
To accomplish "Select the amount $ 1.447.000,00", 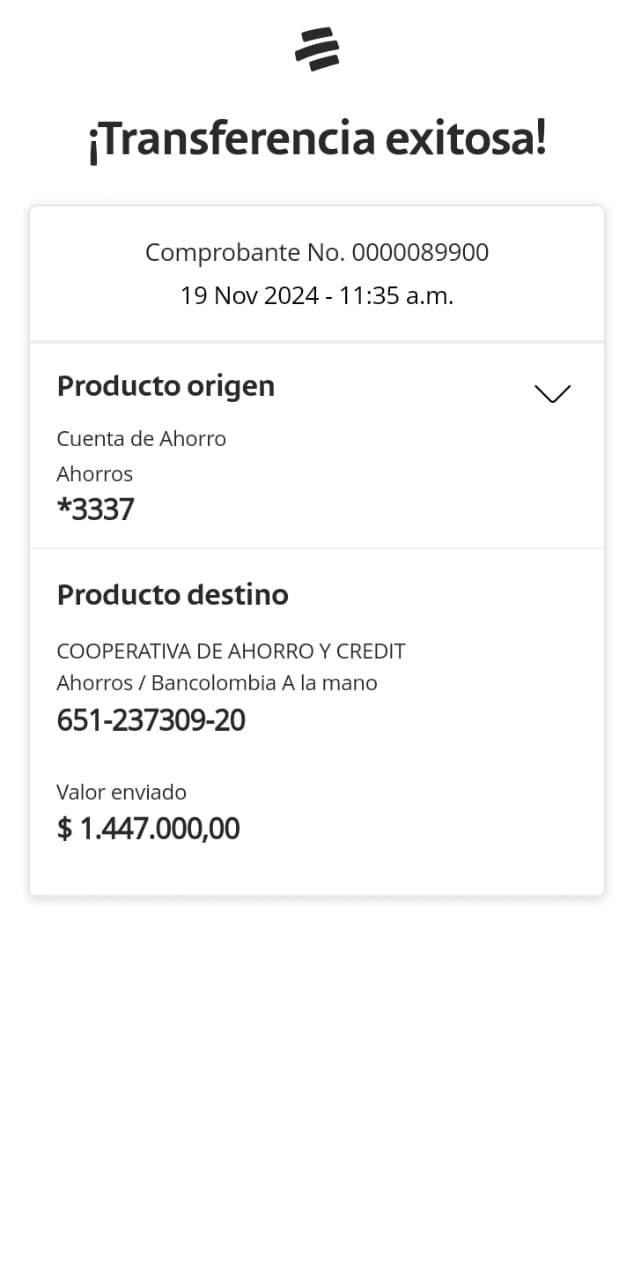I will [148, 829].
